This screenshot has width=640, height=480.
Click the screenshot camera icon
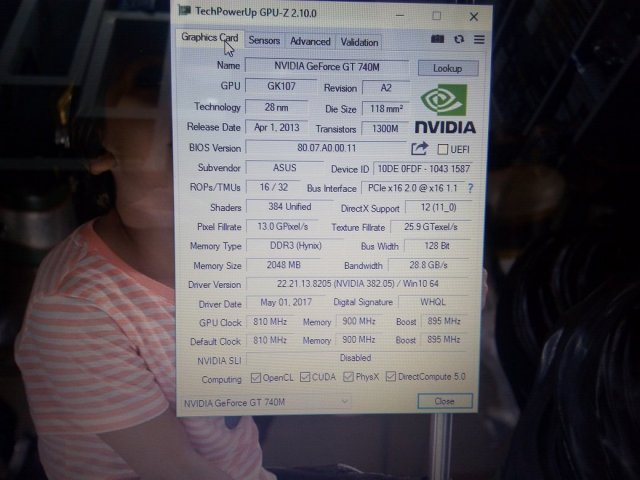pyautogui.click(x=437, y=40)
